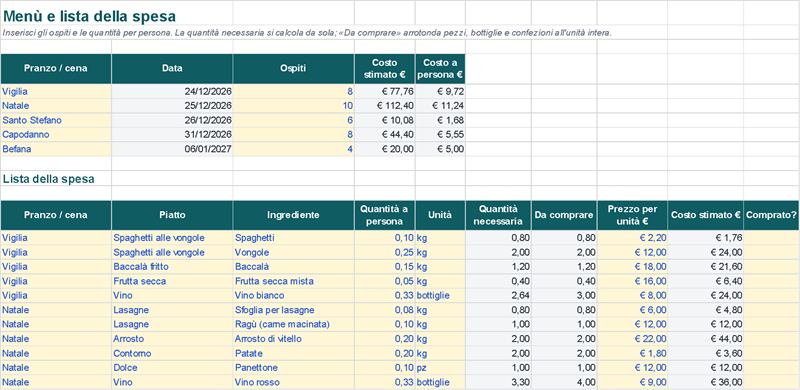The image size is (800, 390).
Task: Click the needed quantity 3,30 for Vino rosso
Action: tap(498, 382)
